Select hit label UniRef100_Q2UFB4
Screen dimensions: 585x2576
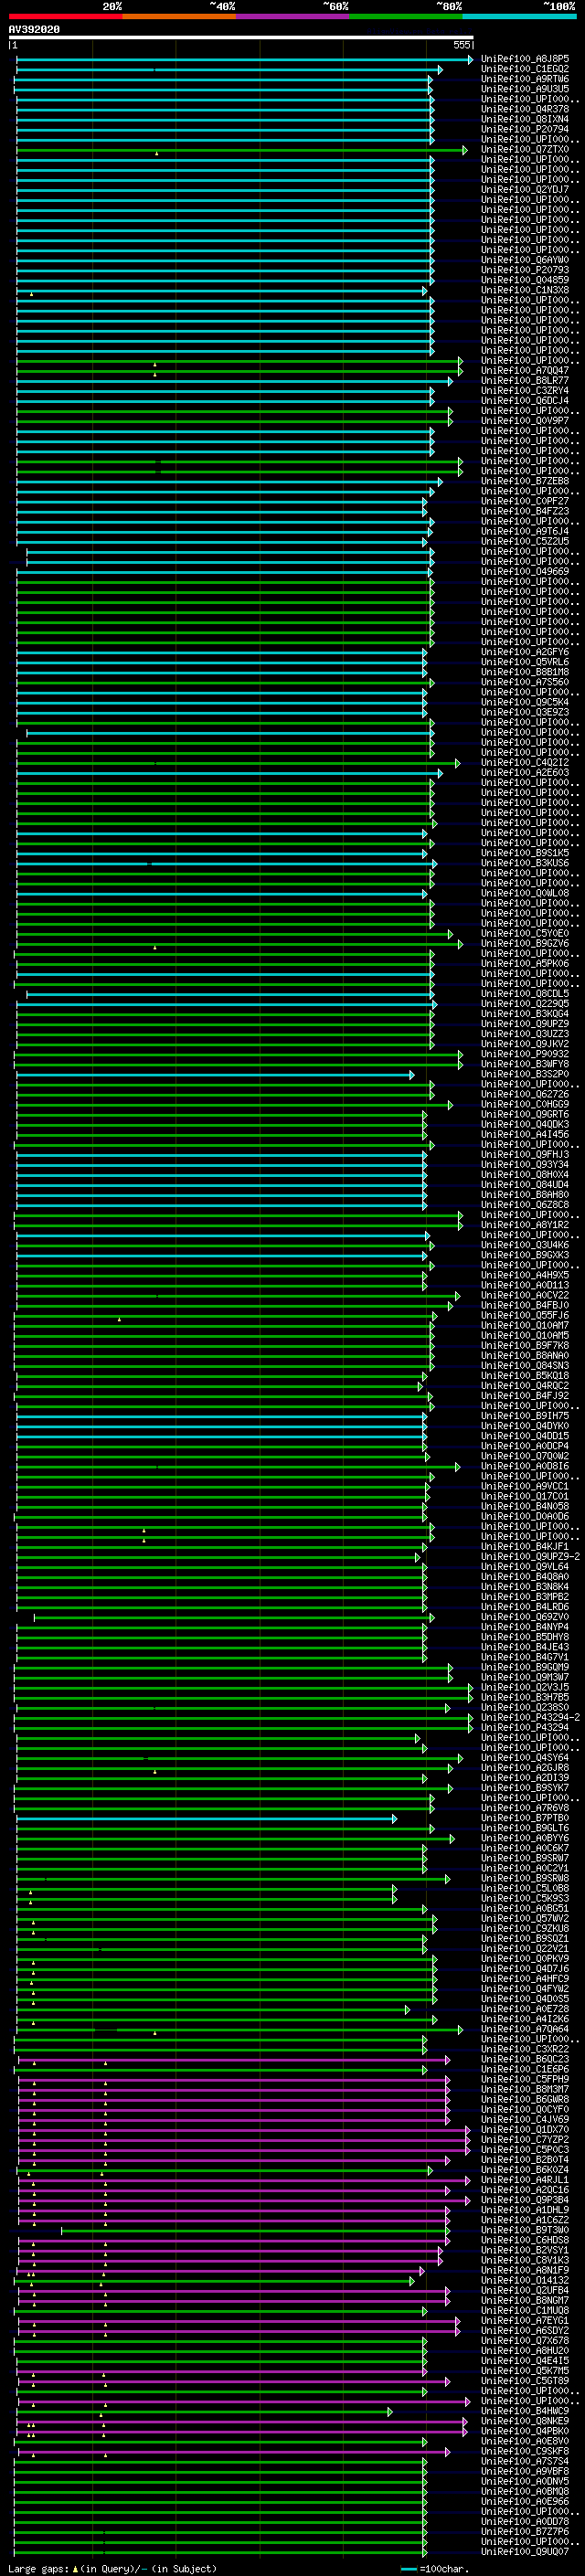pyautogui.click(x=525, y=2290)
